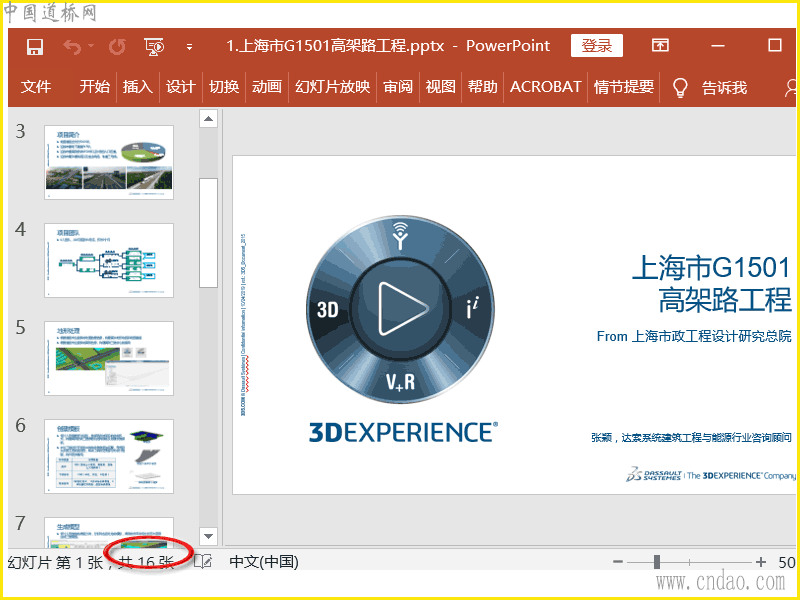Switch to the 审阅 review tab
The height and width of the screenshot is (600, 800).
[x=398, y=87]
